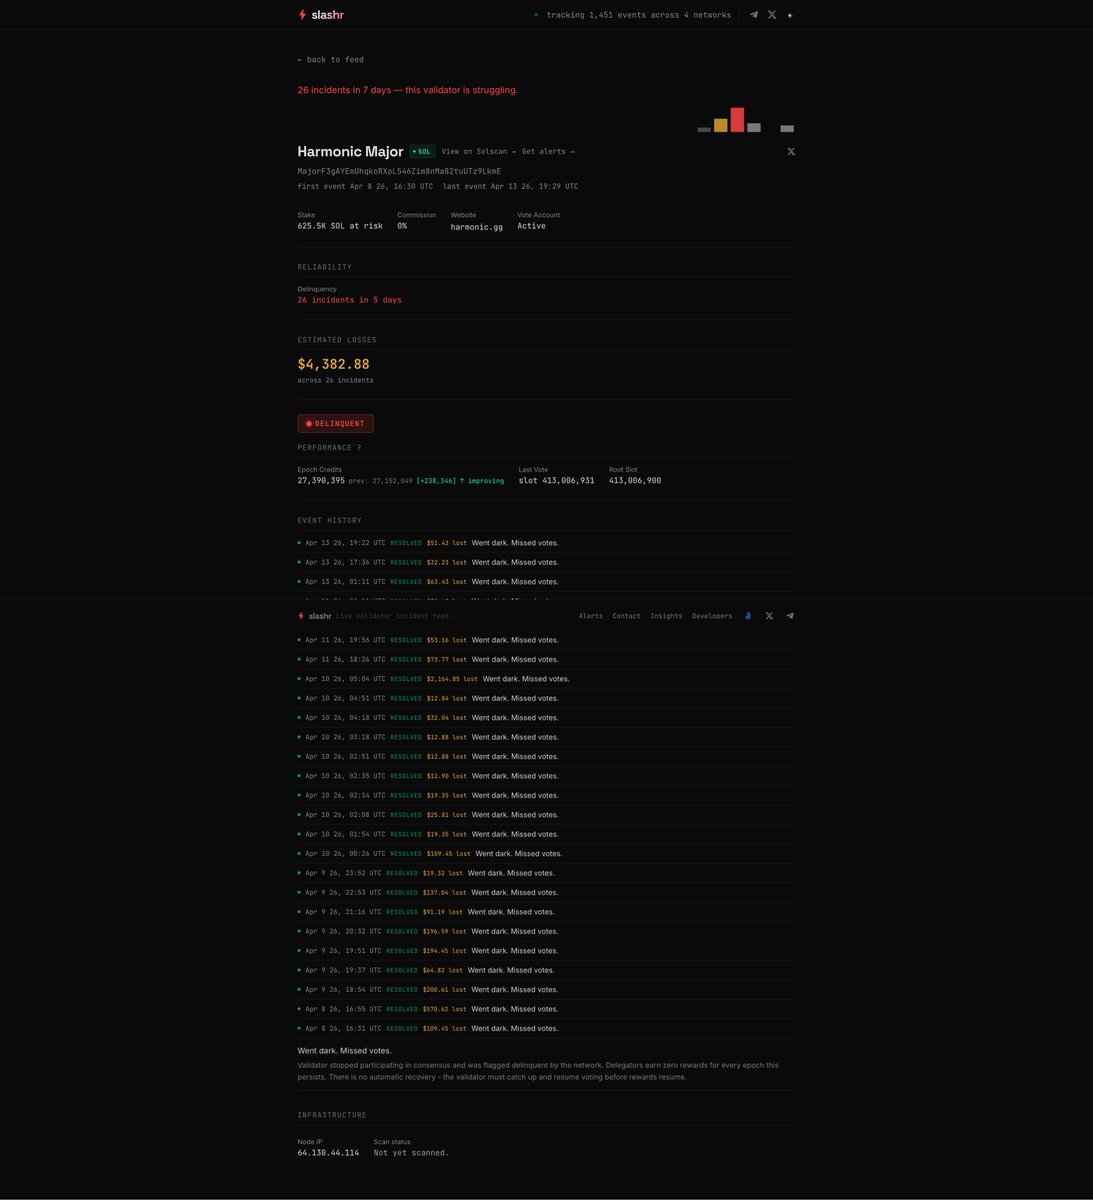Click the red '26 incidents in 7 days' warning
The width and height of the screenshot is (1093, 1200).
tap(408, 90)
